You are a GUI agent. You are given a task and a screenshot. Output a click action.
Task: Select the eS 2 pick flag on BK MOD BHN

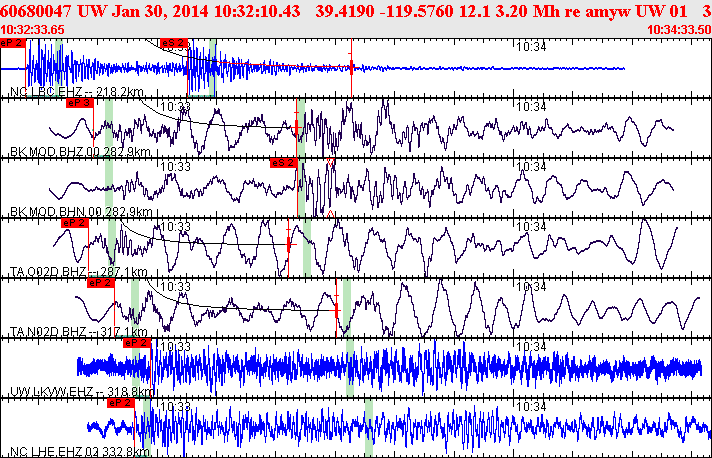284,163
